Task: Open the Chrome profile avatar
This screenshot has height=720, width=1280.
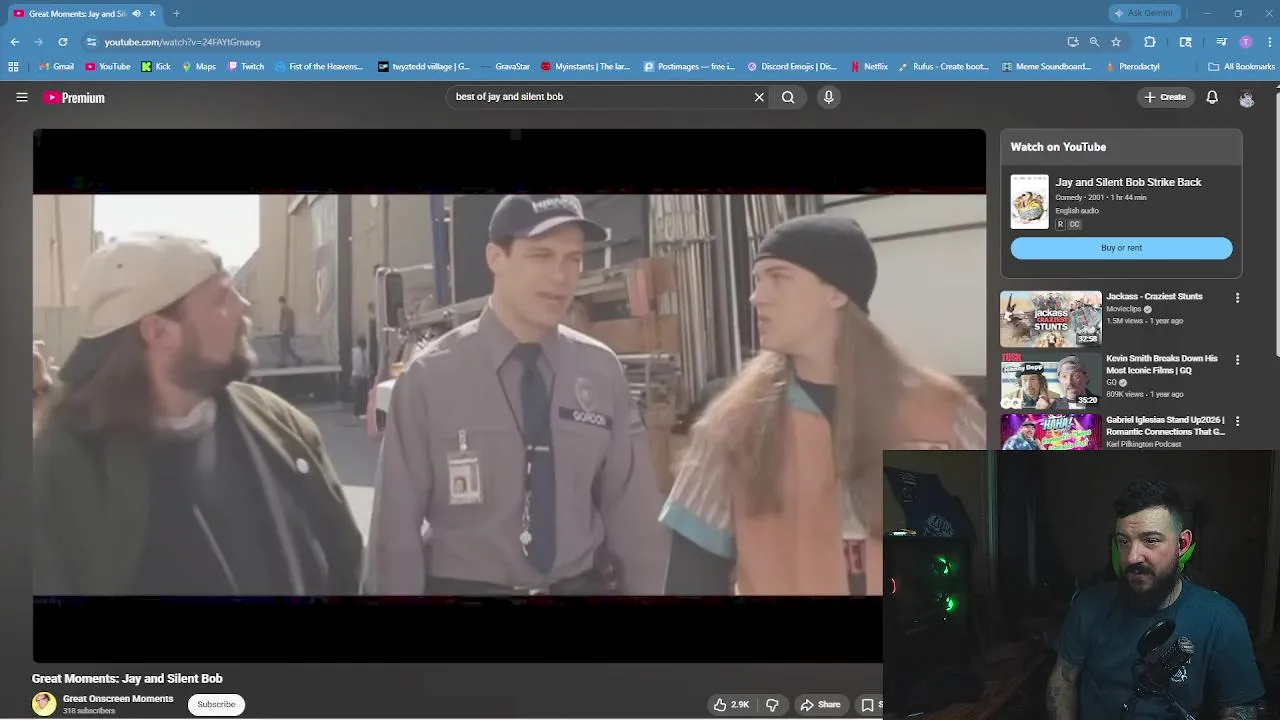Action: [x=1245, y=42]
